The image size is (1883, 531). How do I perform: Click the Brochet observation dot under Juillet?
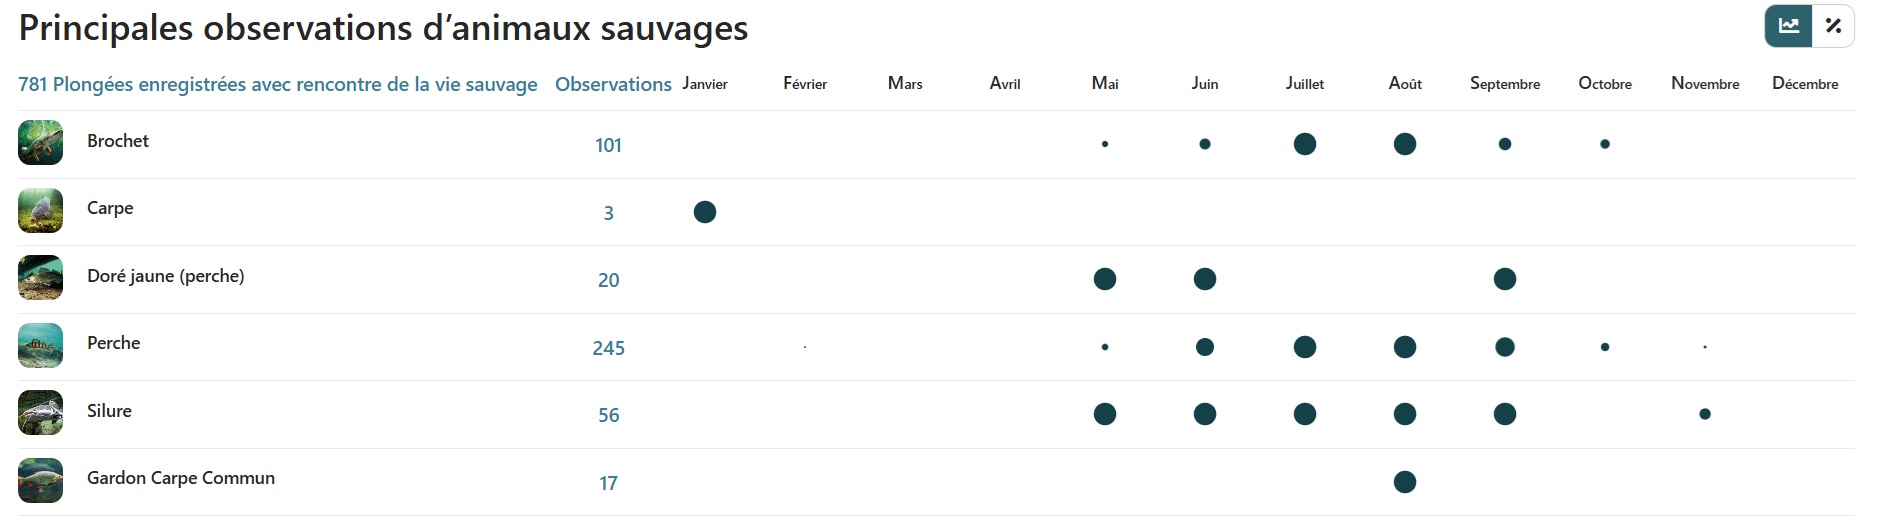pyautogui.click(x=1305, y=144)
